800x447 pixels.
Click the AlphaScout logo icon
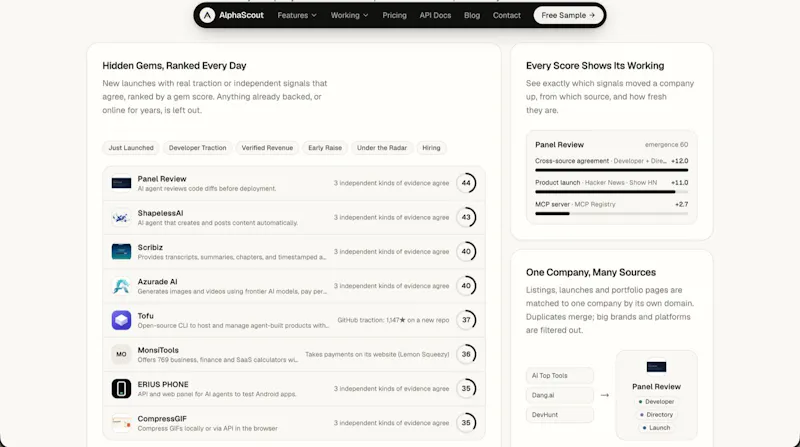tap(207, 15)
